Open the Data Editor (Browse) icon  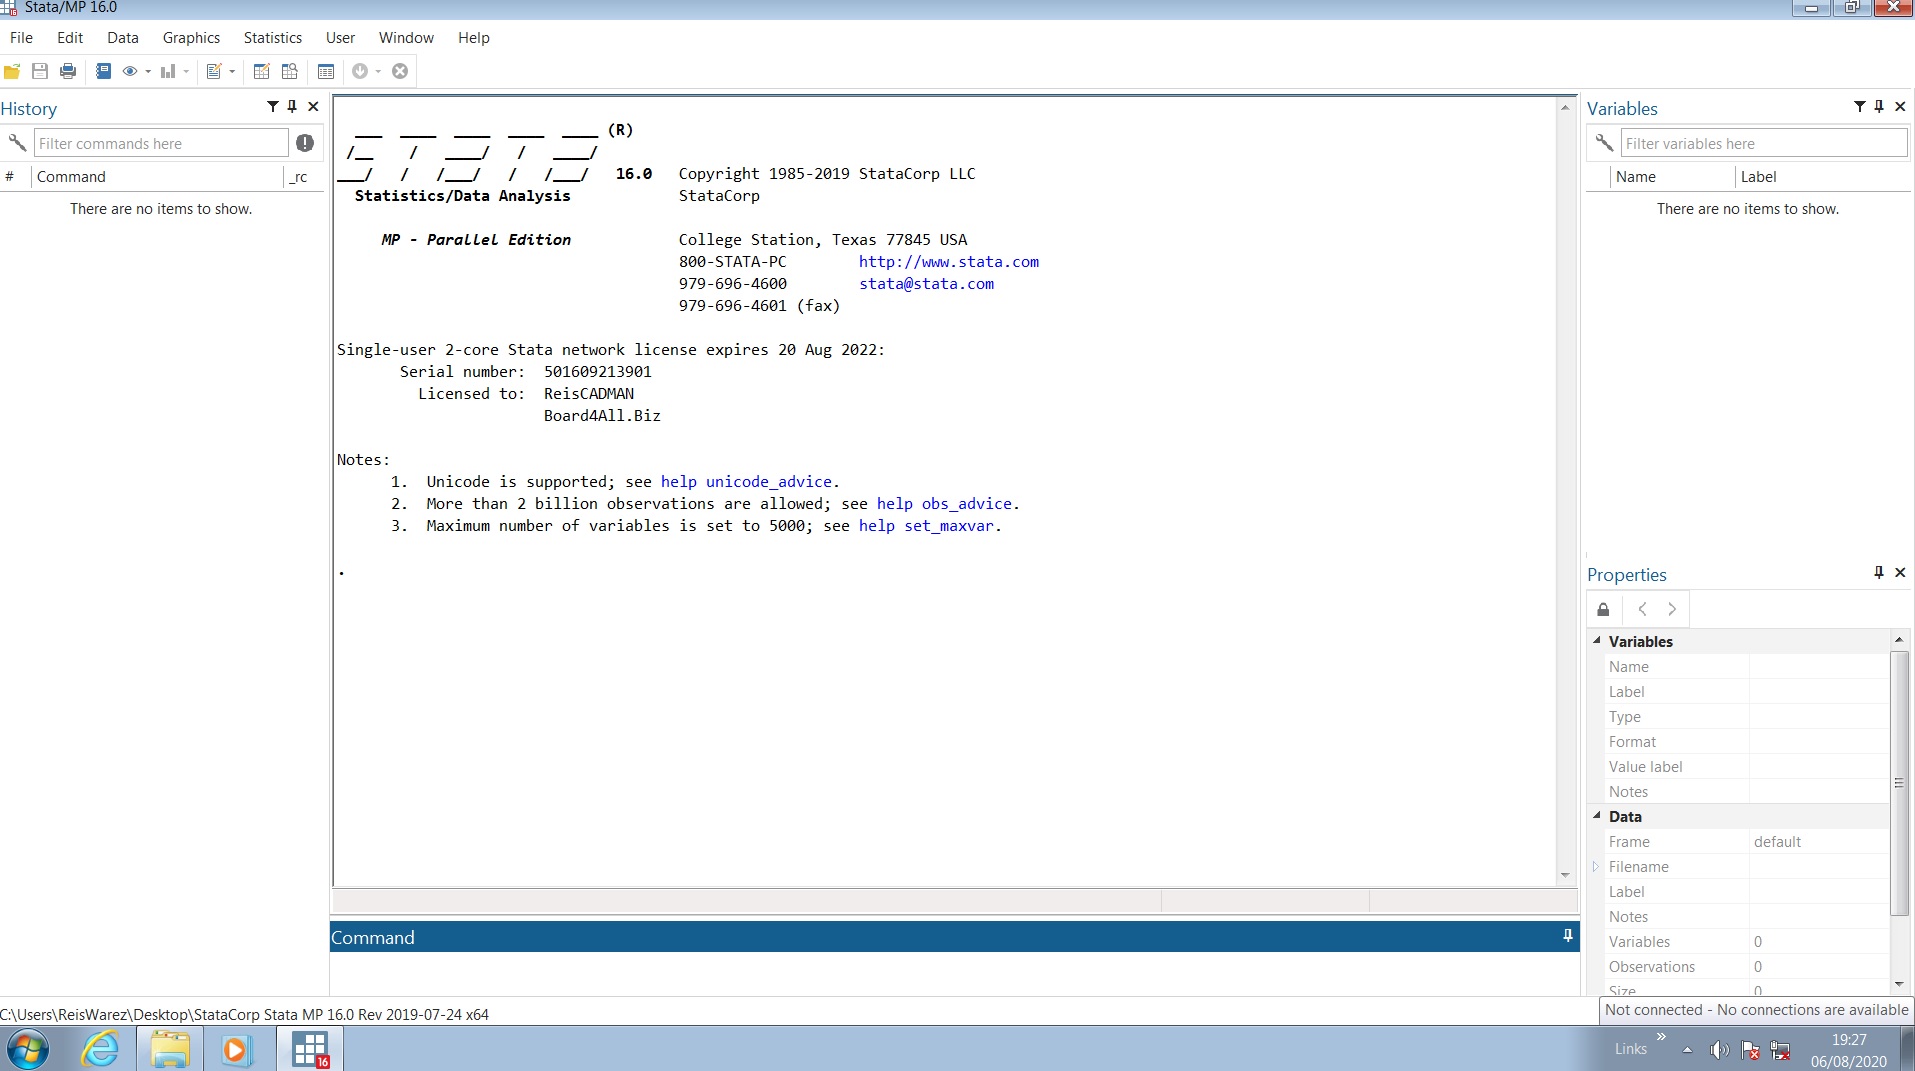pyautogui.click(x=290, y=71)
